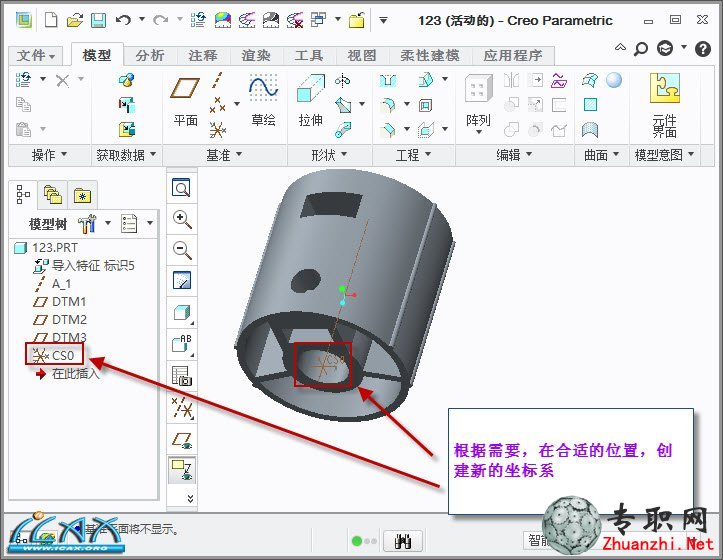Toggle annotation display AB icon

coord(181,344)
